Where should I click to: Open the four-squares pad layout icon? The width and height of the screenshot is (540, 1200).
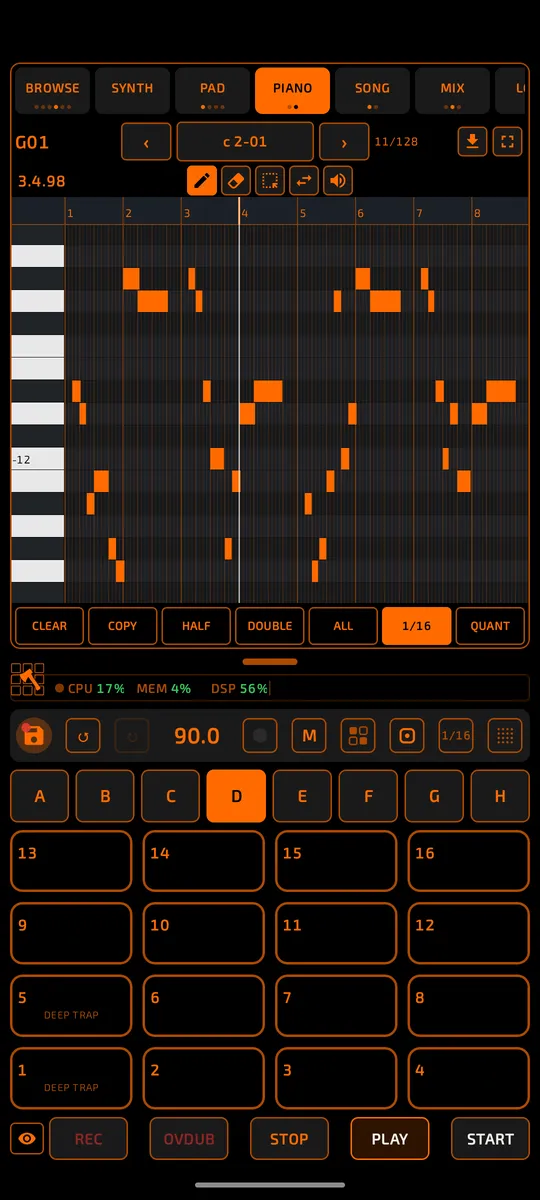[358, 736]
